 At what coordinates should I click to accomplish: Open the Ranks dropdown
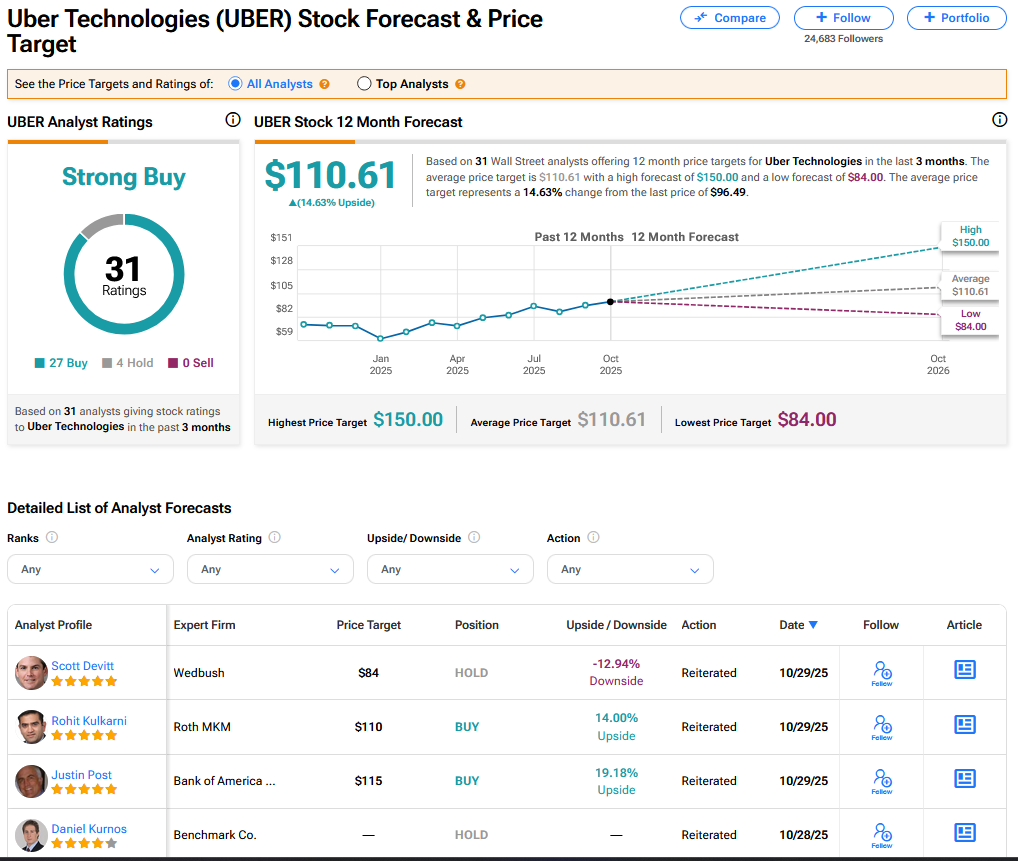tap(90, 569)
